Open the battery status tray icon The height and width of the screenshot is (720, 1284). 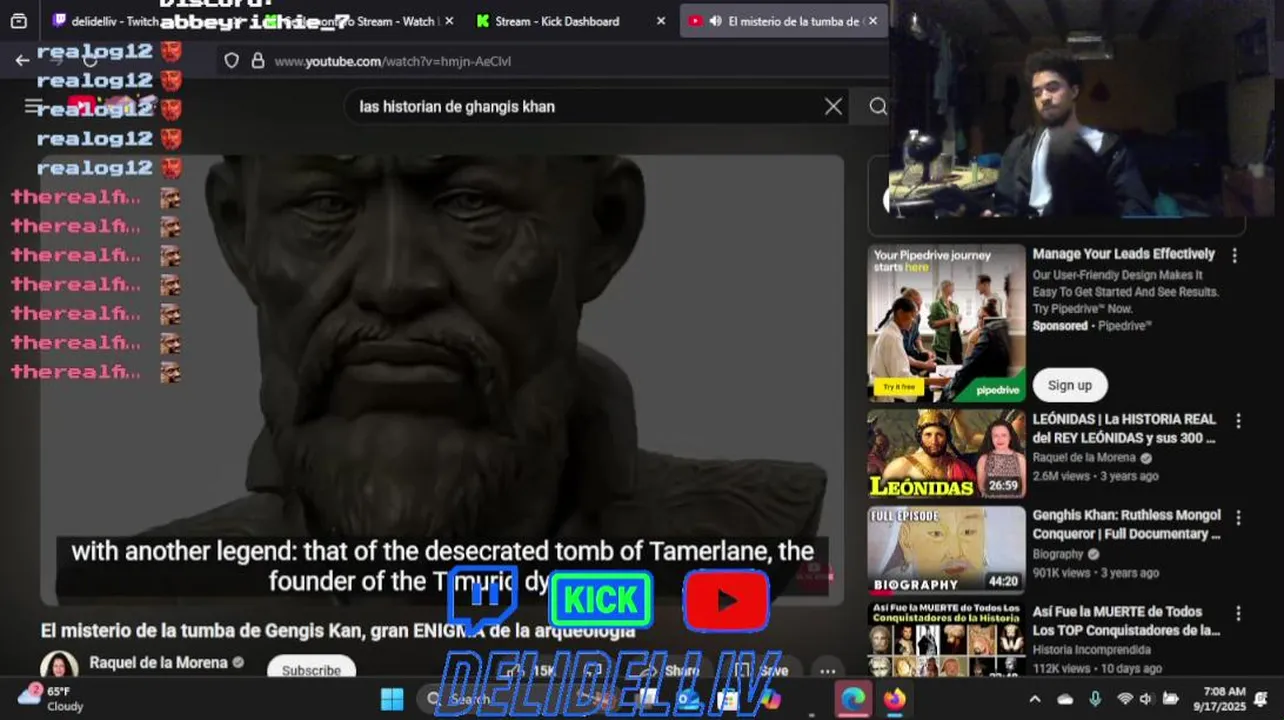pyautogui.click(x=1170, y=699)
